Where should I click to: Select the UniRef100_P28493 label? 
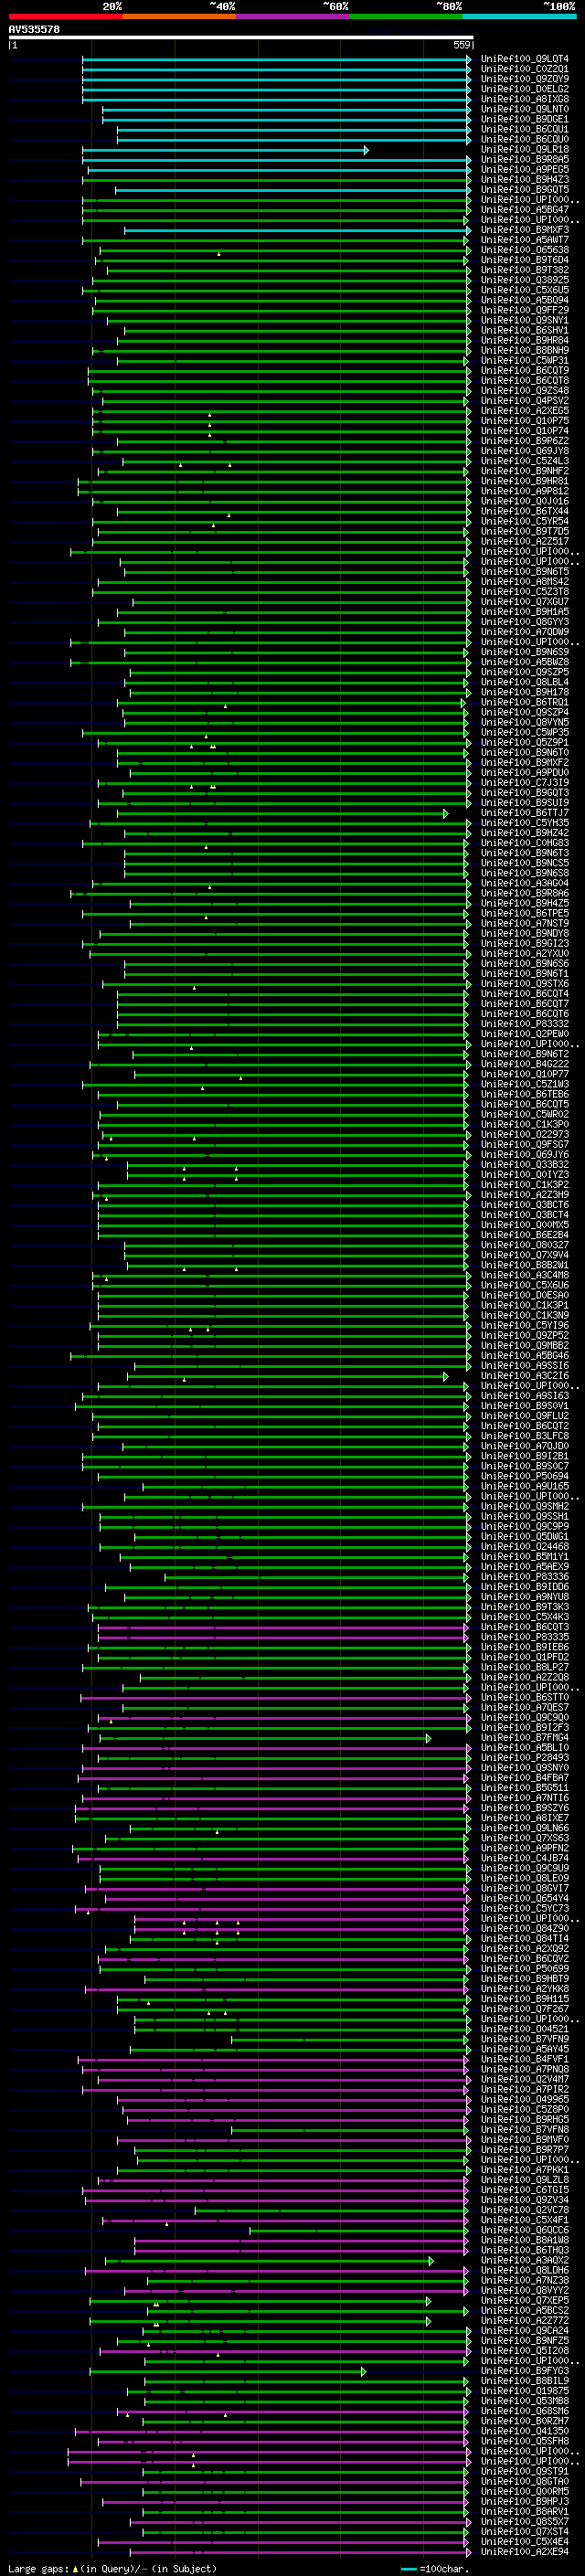[x=524, y=1758]
